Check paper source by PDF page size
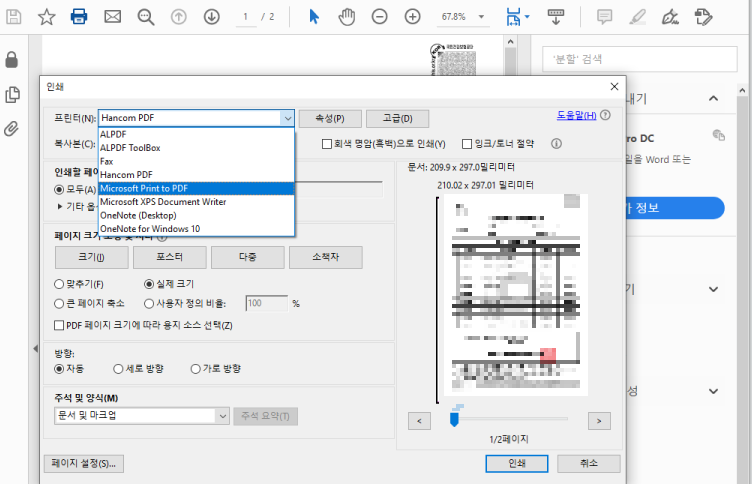The width and height of the screenshot is (752, 484). point(59,325)
